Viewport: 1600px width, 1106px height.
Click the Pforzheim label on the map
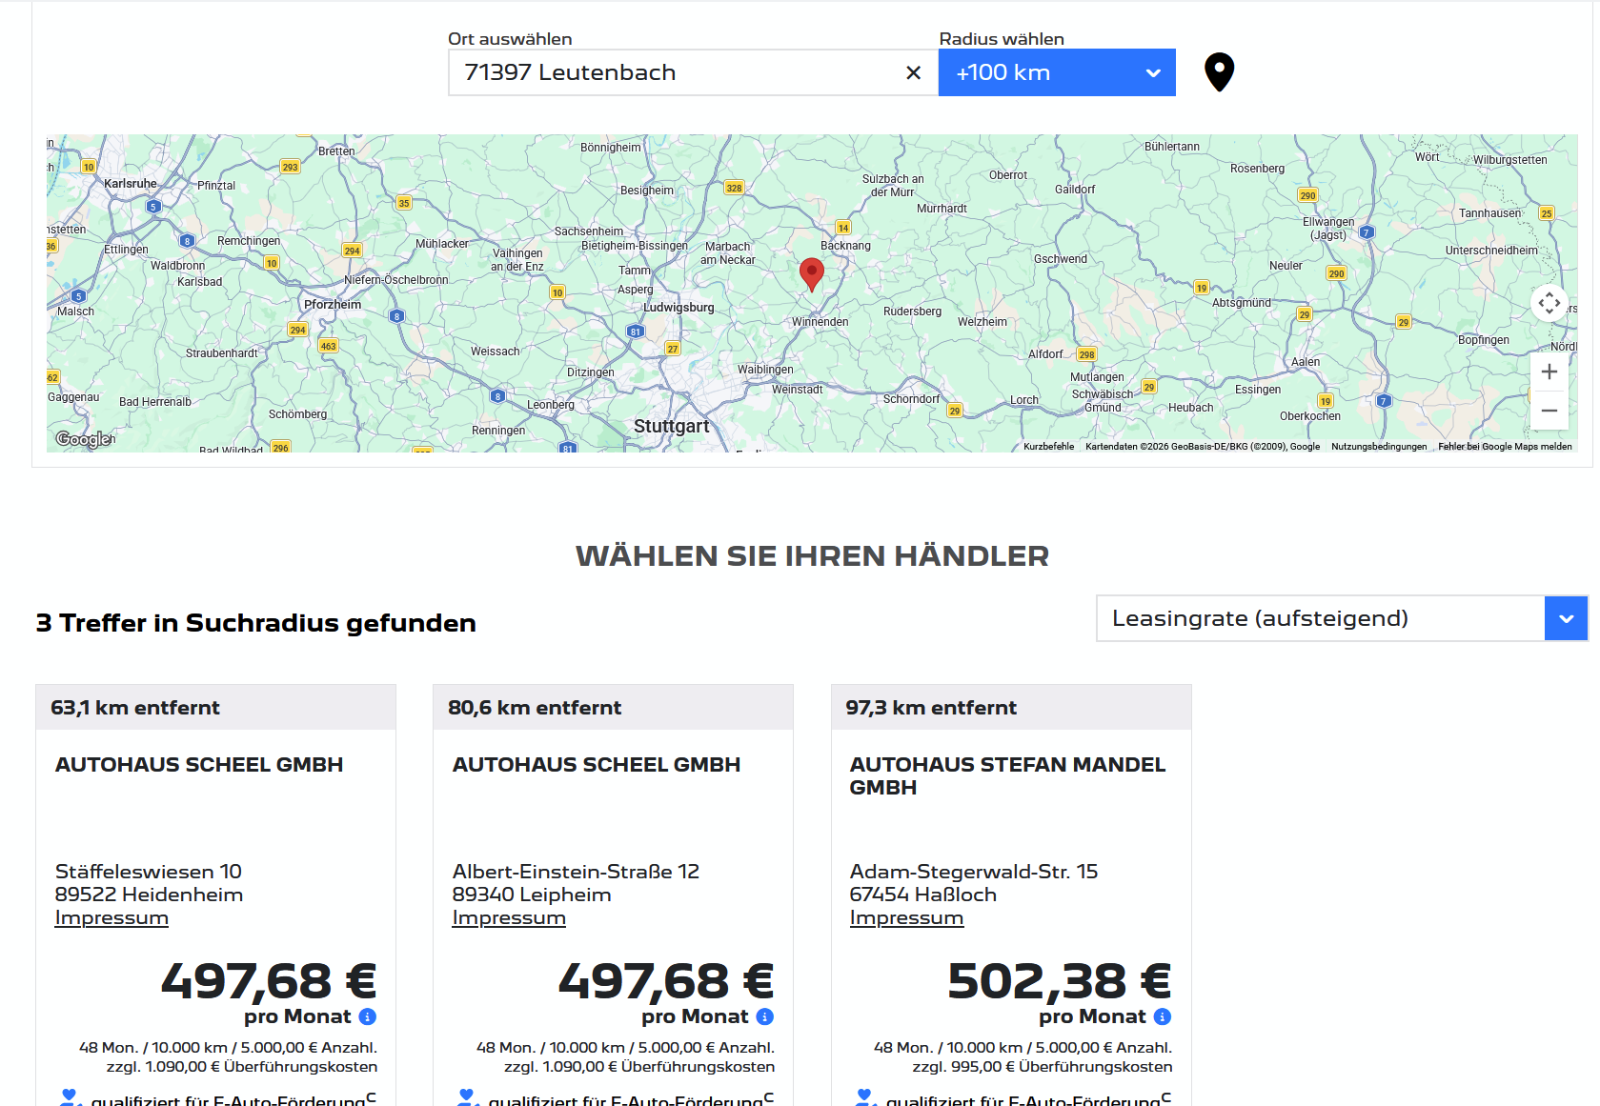click(x=333, y=305)
